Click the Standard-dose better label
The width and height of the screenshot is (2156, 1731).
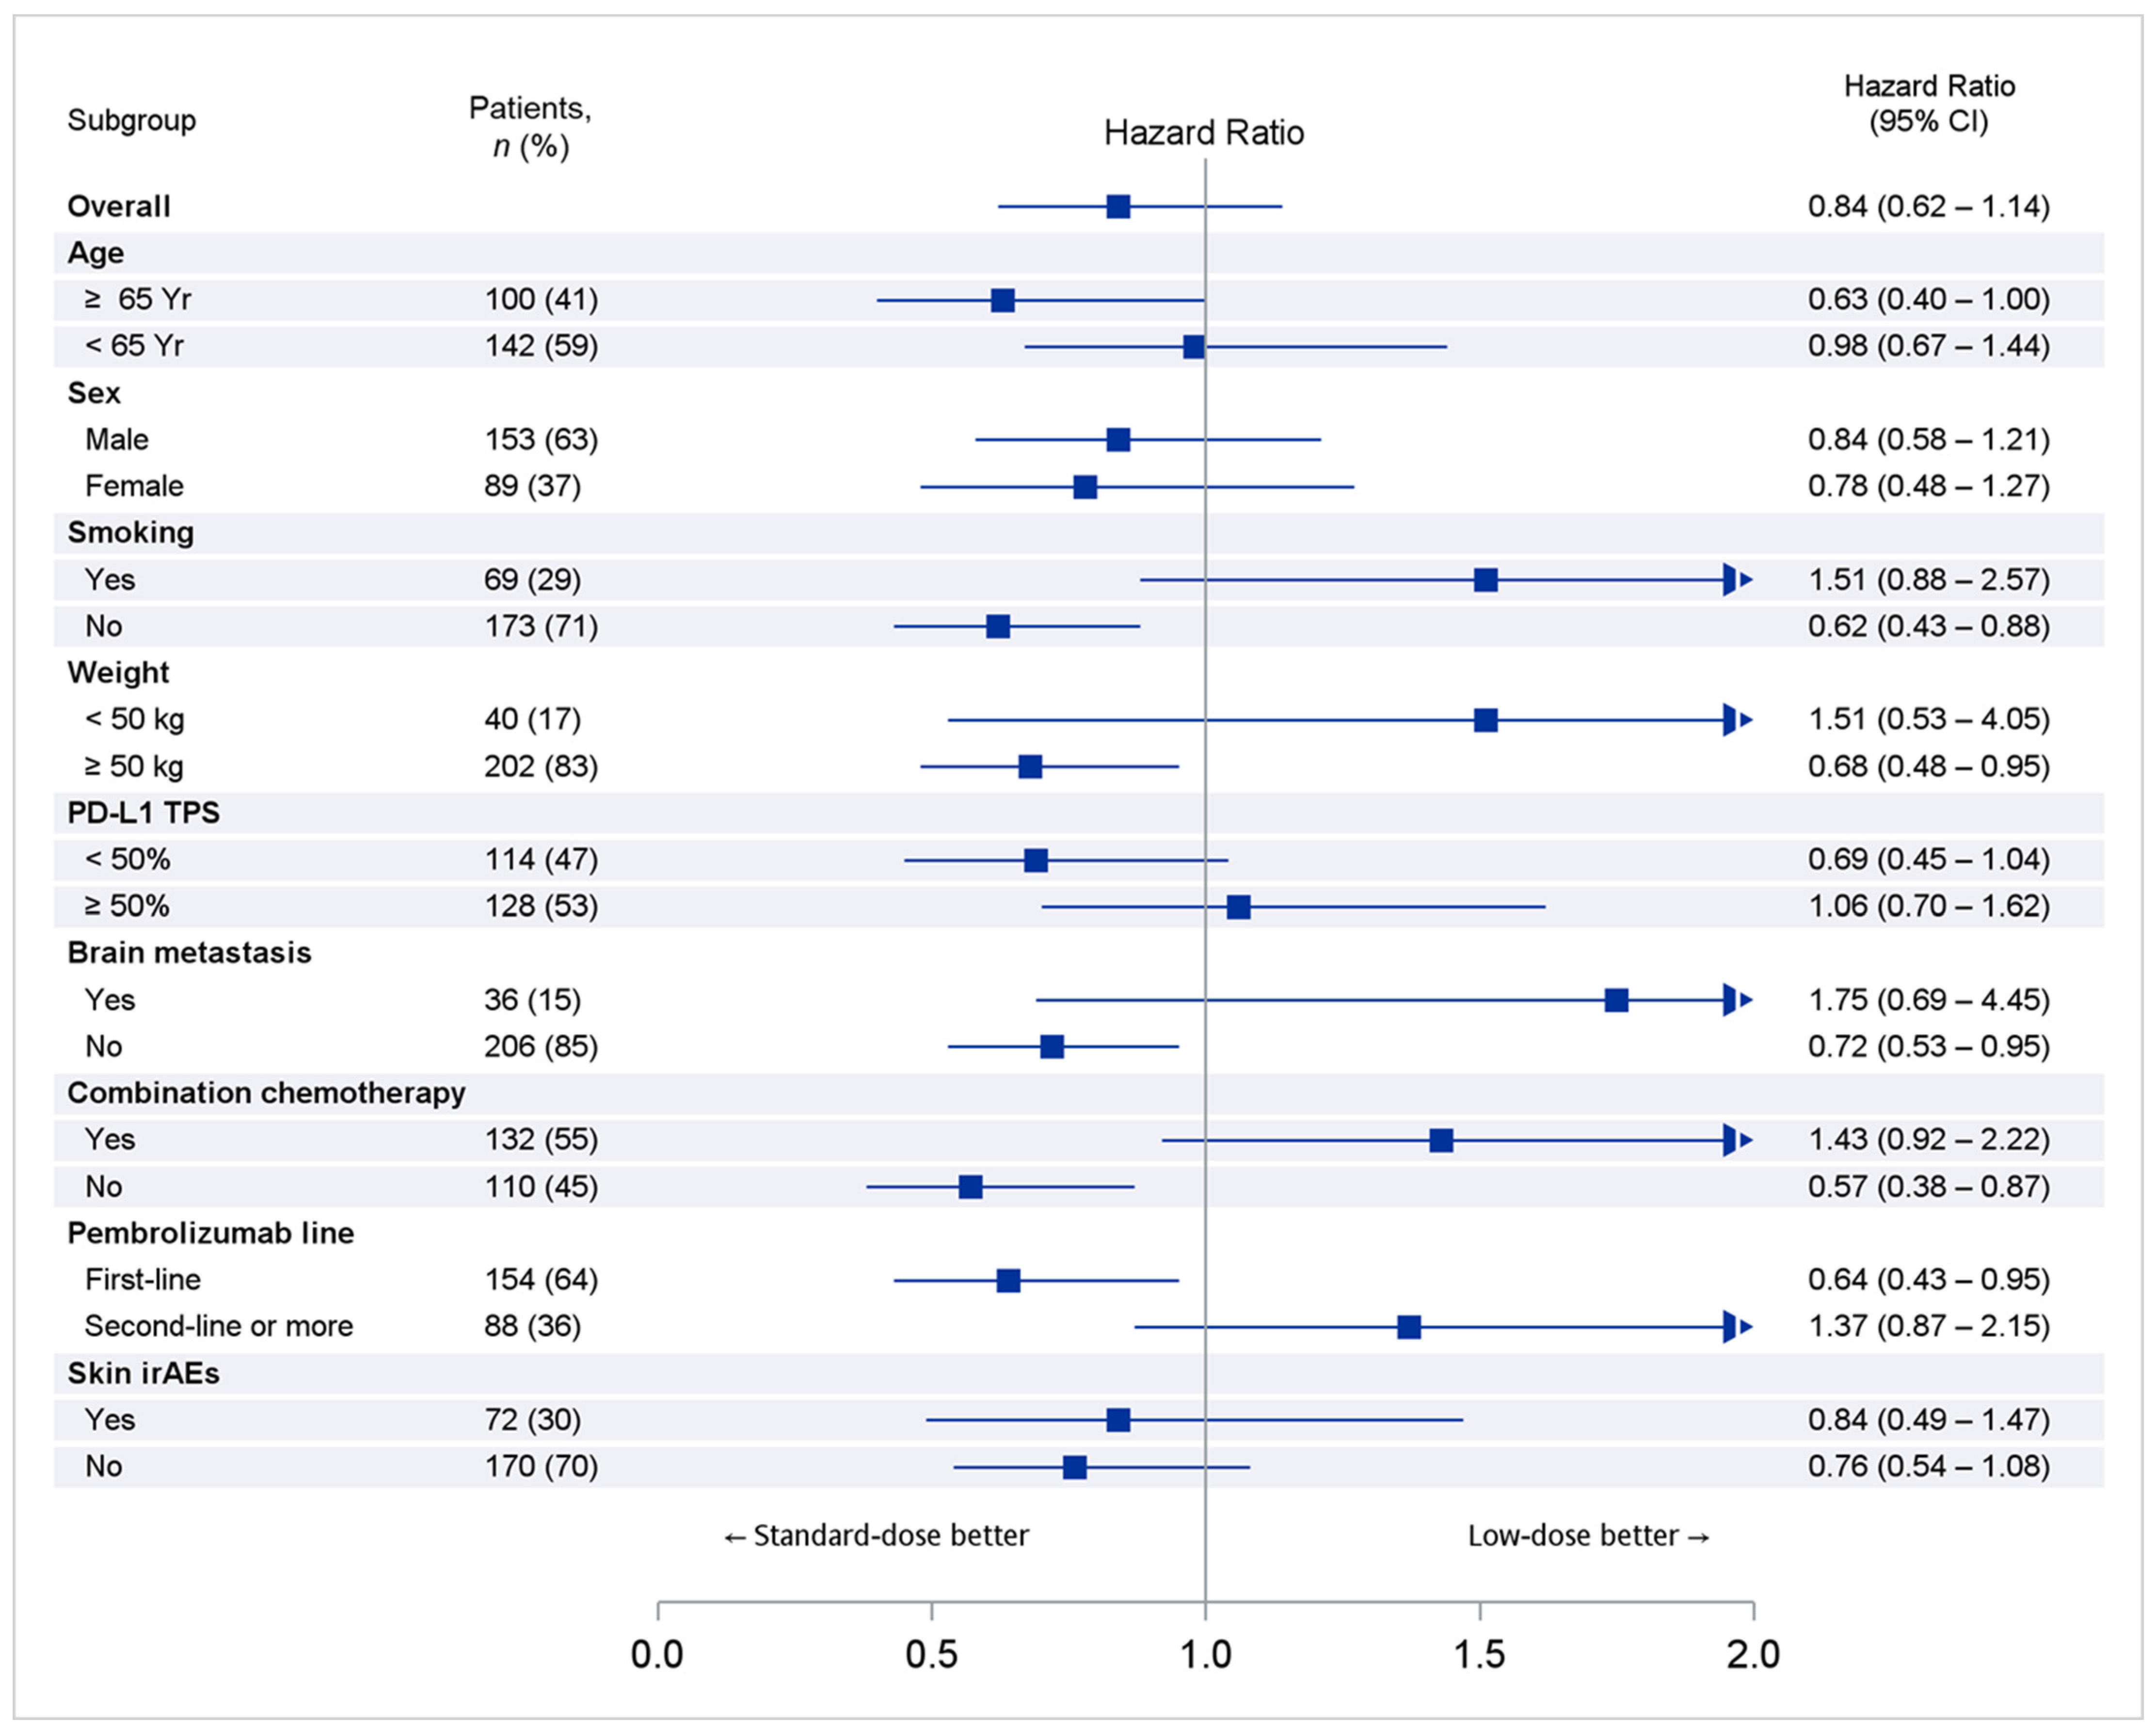click(876, 1536)
